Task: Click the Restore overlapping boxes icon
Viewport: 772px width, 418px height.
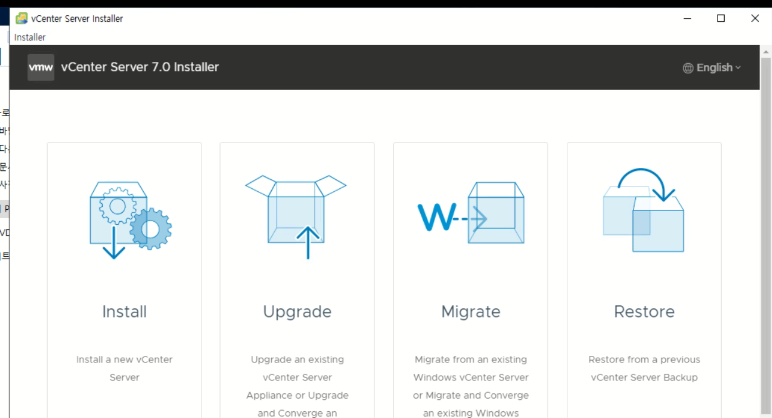Action: [x=643, y=210]
